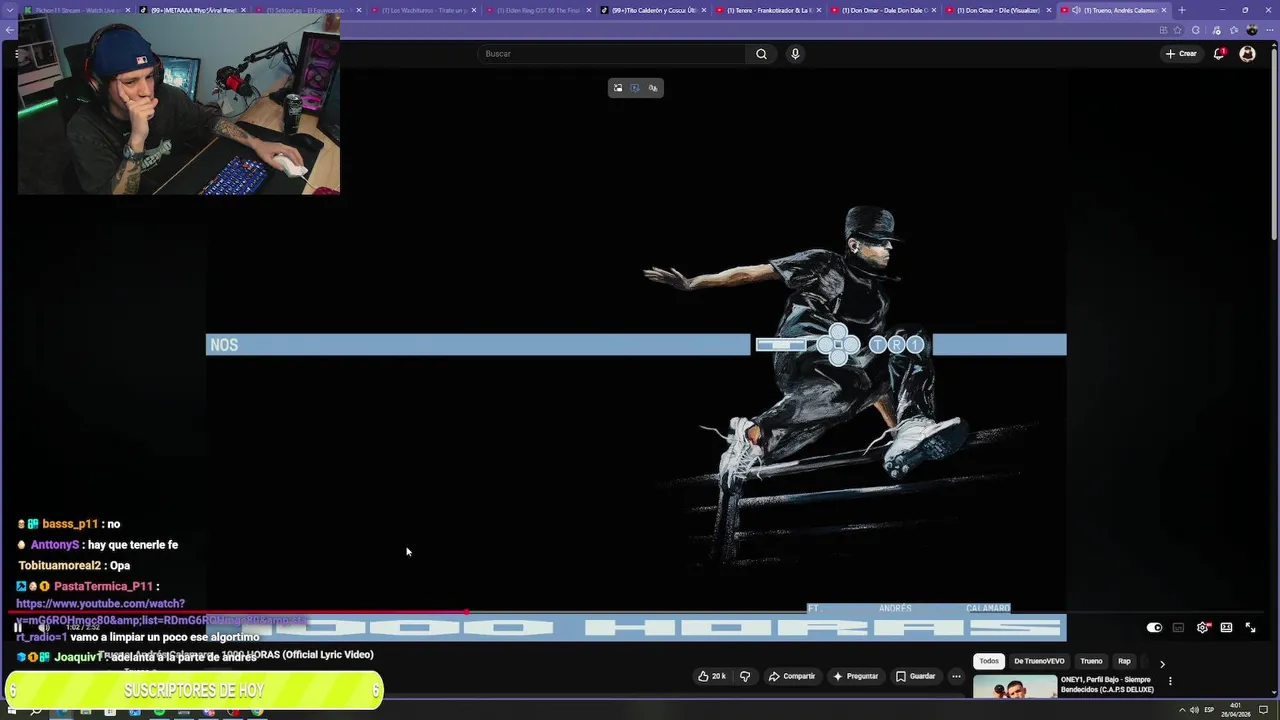
Task: Open the Windows taskbar search
Action: [x=36, y=711]
